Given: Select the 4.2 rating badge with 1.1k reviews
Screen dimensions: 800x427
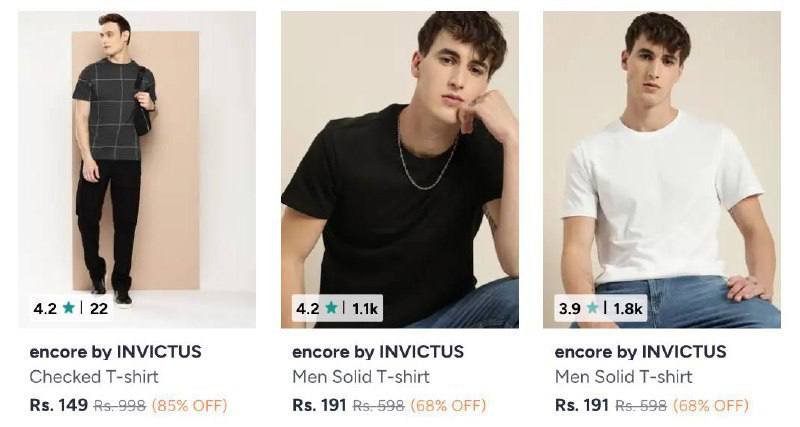Looking at the screenshot, I should [337, 308].
